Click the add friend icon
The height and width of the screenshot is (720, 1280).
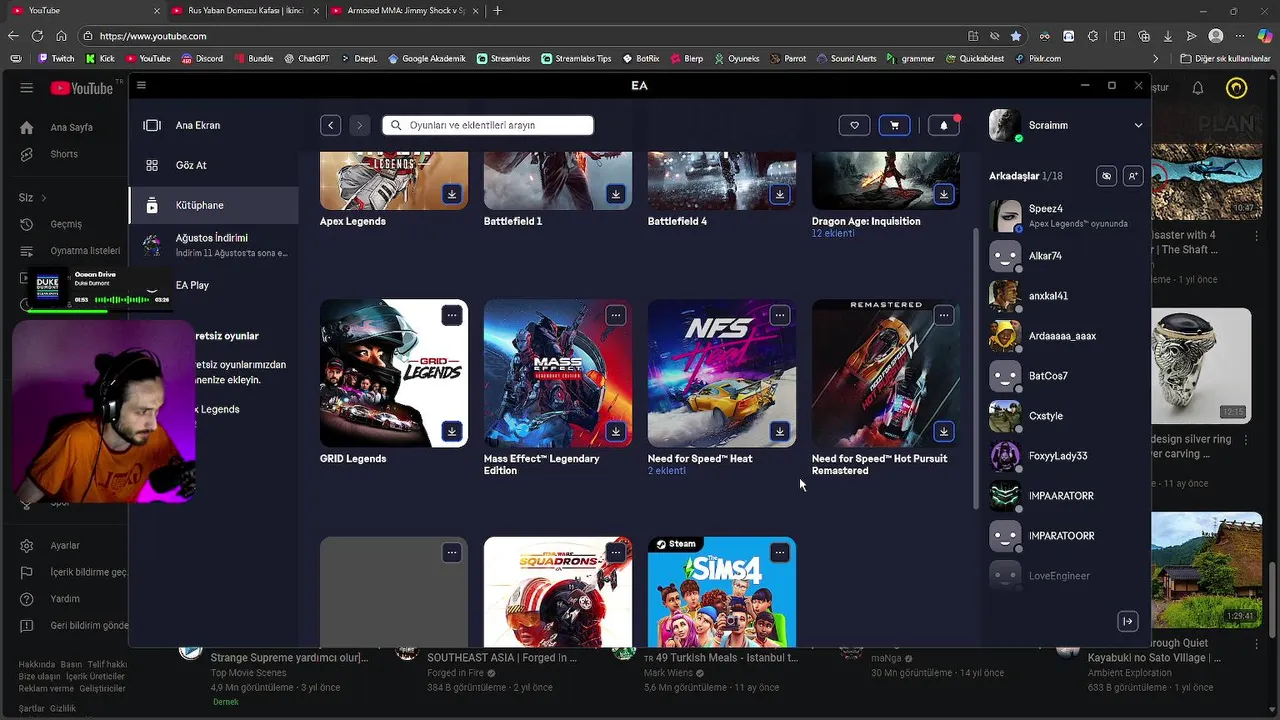pos(1132,176)
